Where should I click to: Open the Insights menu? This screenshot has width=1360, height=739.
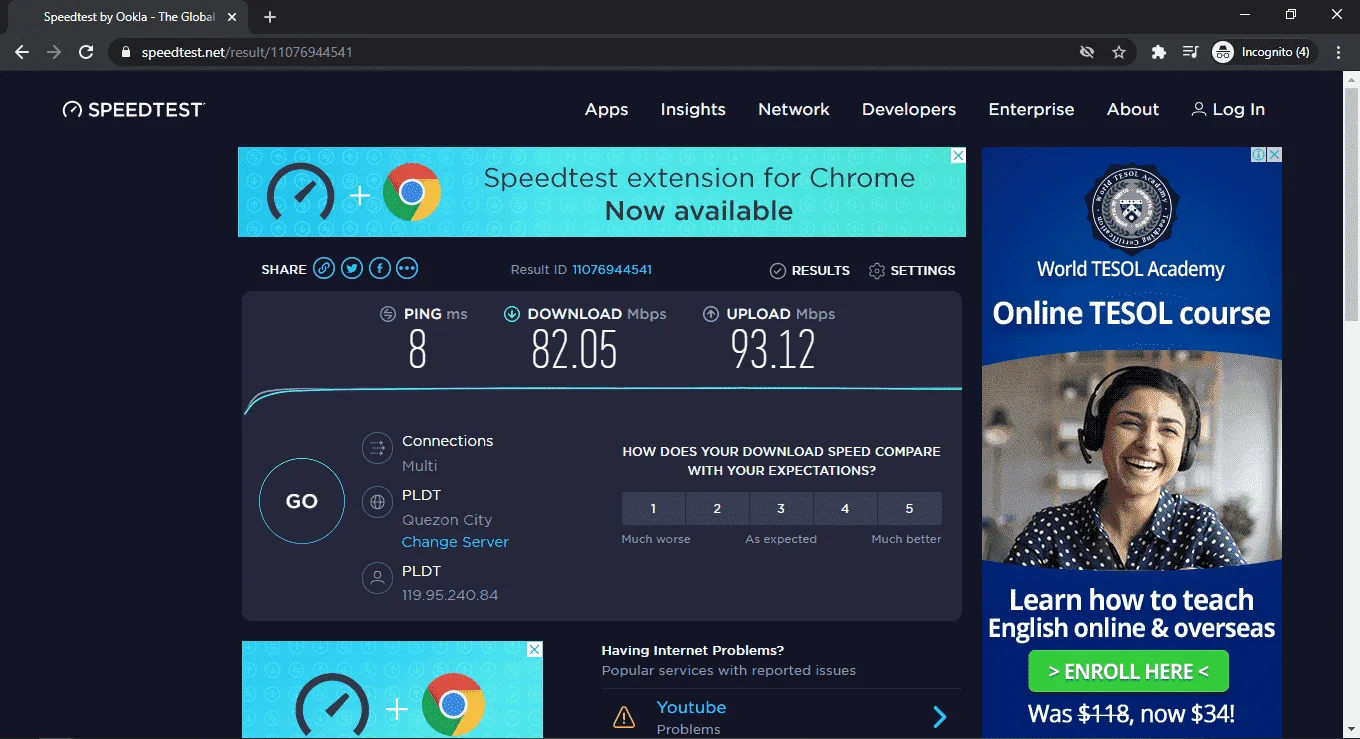tap(693, 109)
